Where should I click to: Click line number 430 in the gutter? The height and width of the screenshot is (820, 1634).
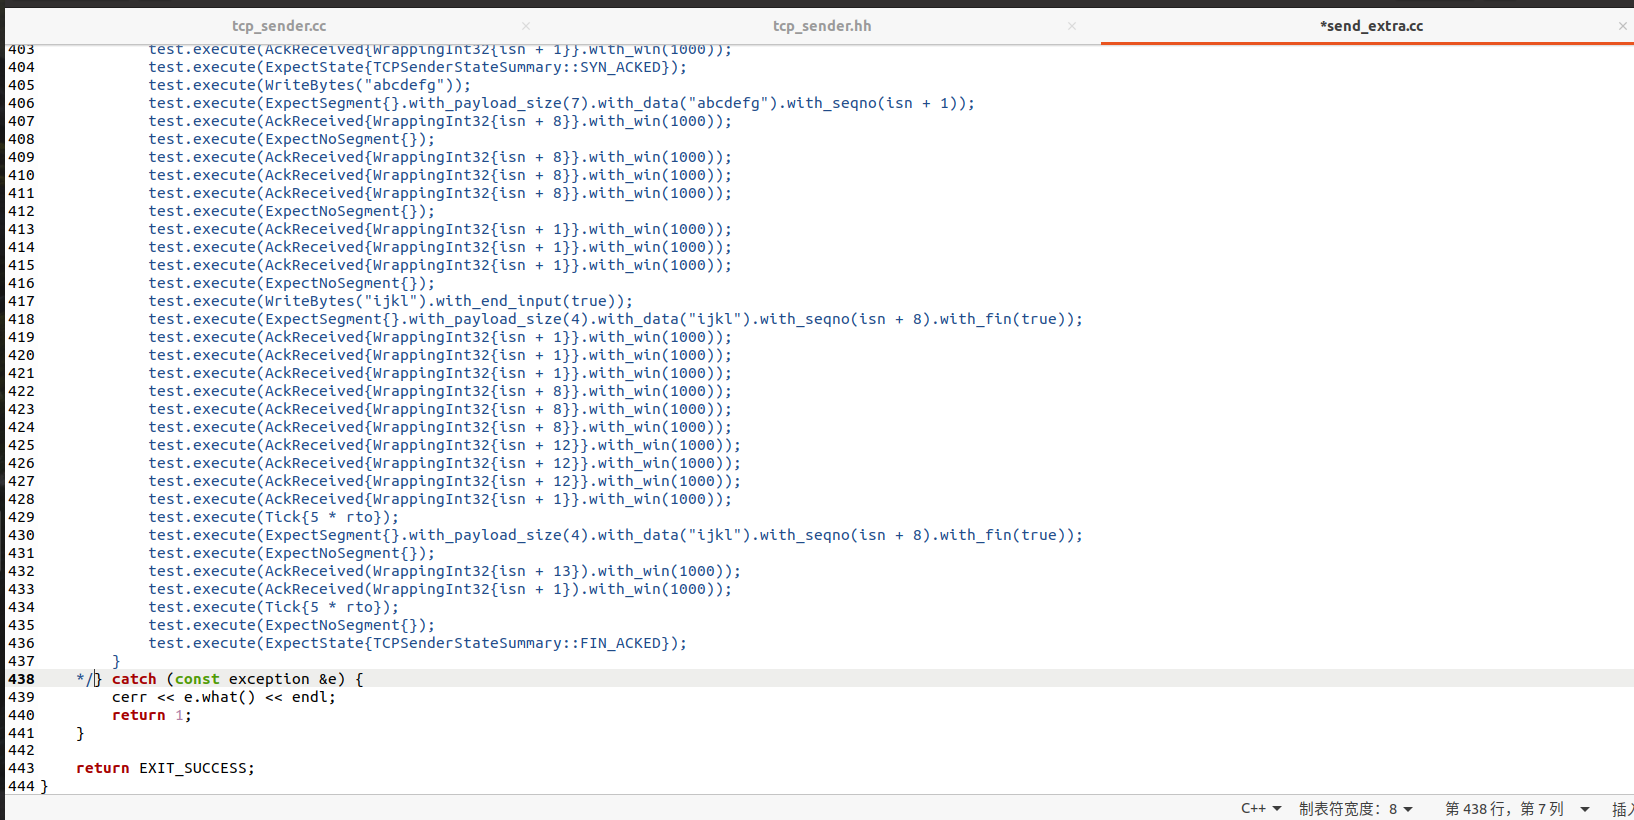click(x=21, y=535)
